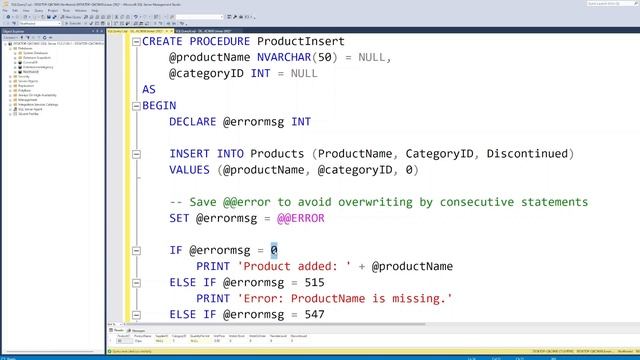The image size is (640, 360).
Task: Open the Window menu
Action: (x=80, y=11)
